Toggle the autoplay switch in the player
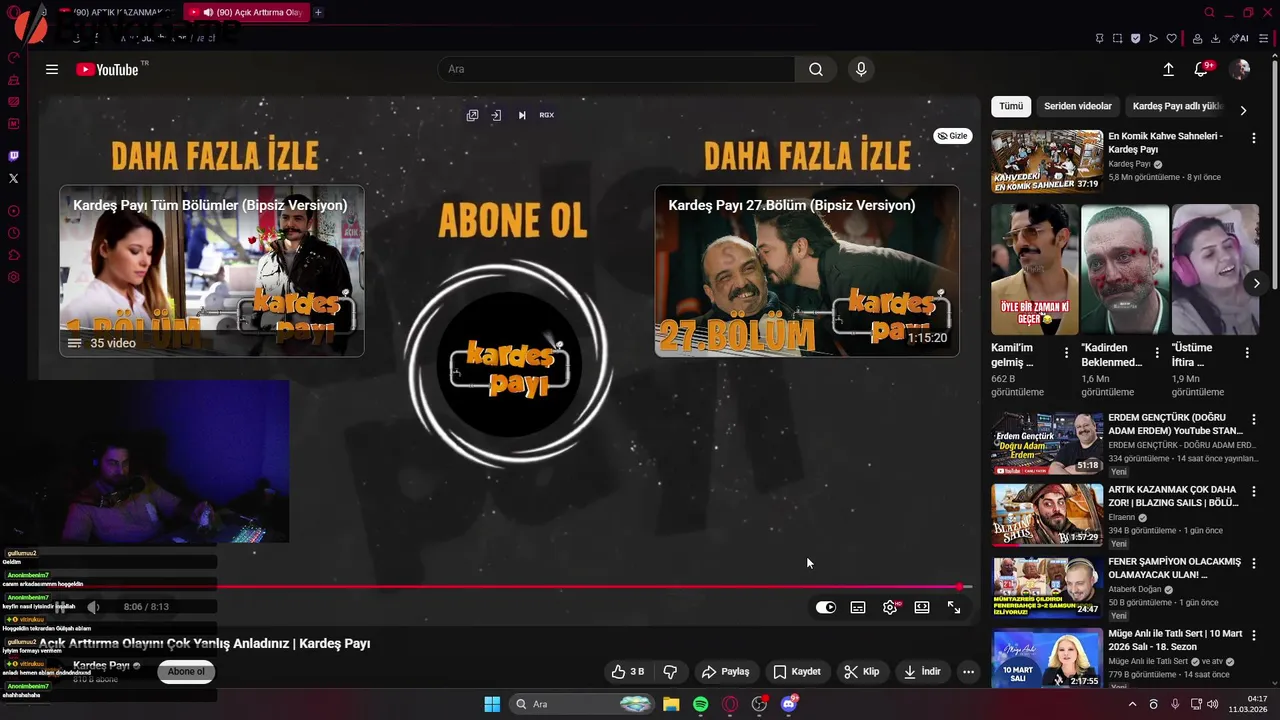Screen dimensions: 1280x720 tap(826, 607)
